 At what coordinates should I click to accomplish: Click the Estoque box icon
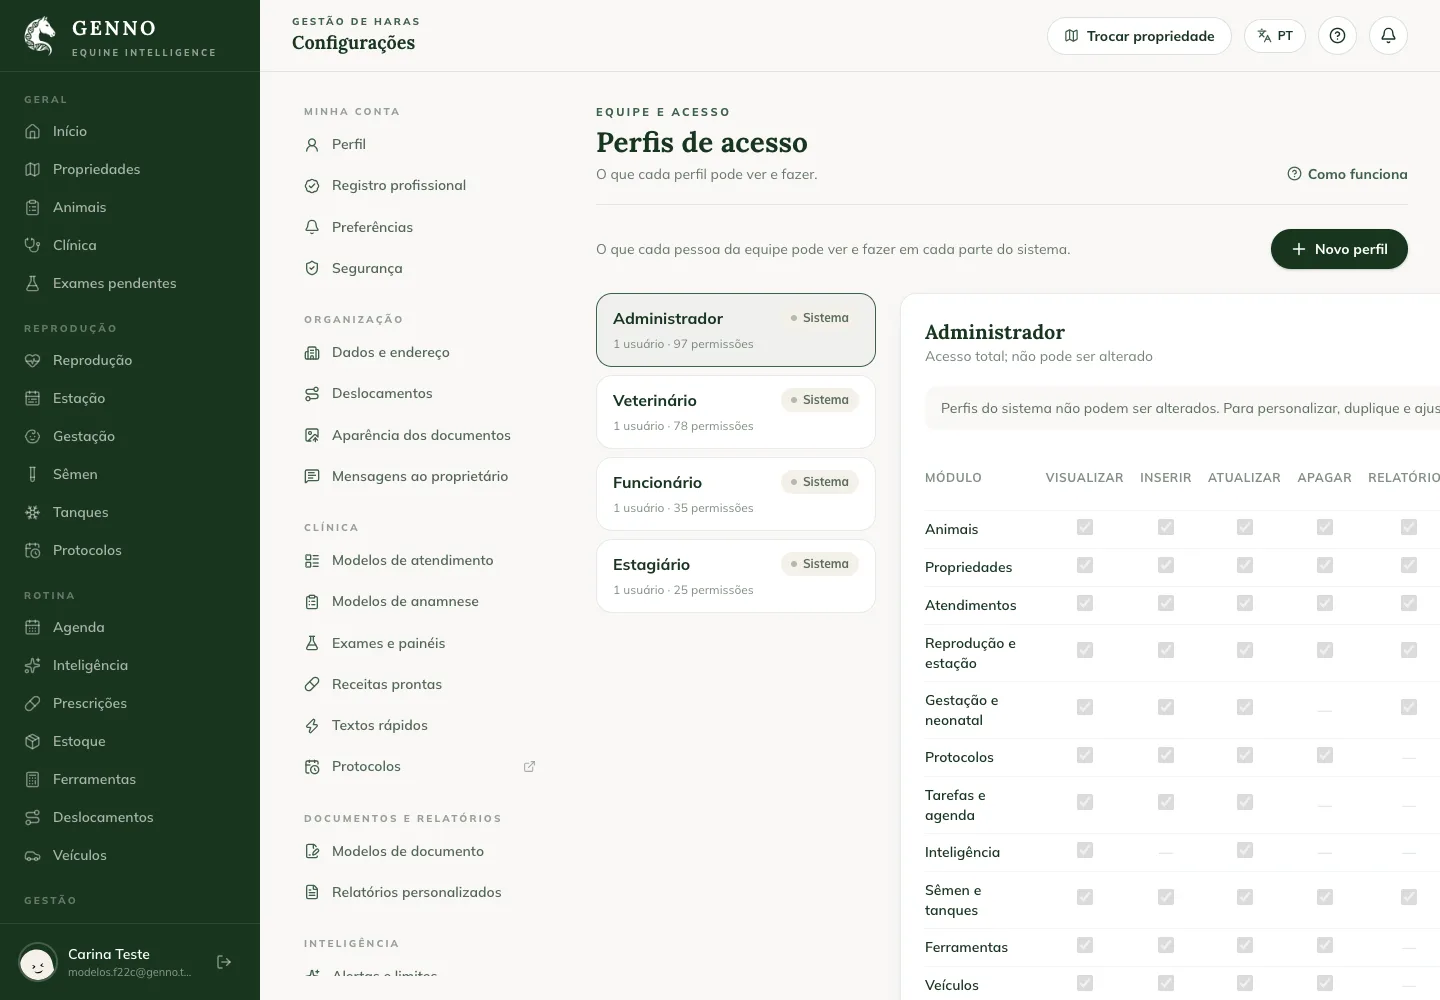click(33, 741)
